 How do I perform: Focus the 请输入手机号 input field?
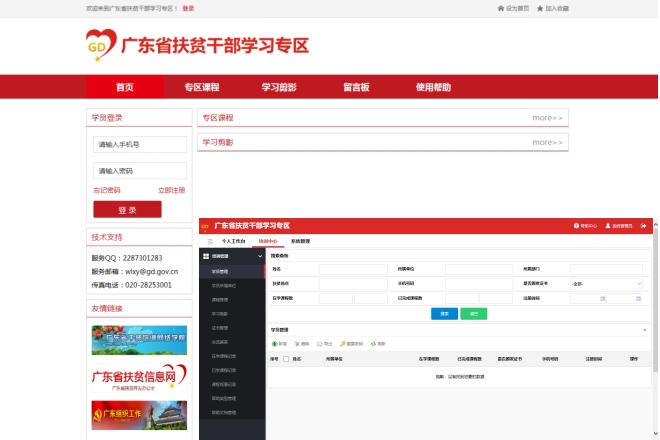coord(140,144)
